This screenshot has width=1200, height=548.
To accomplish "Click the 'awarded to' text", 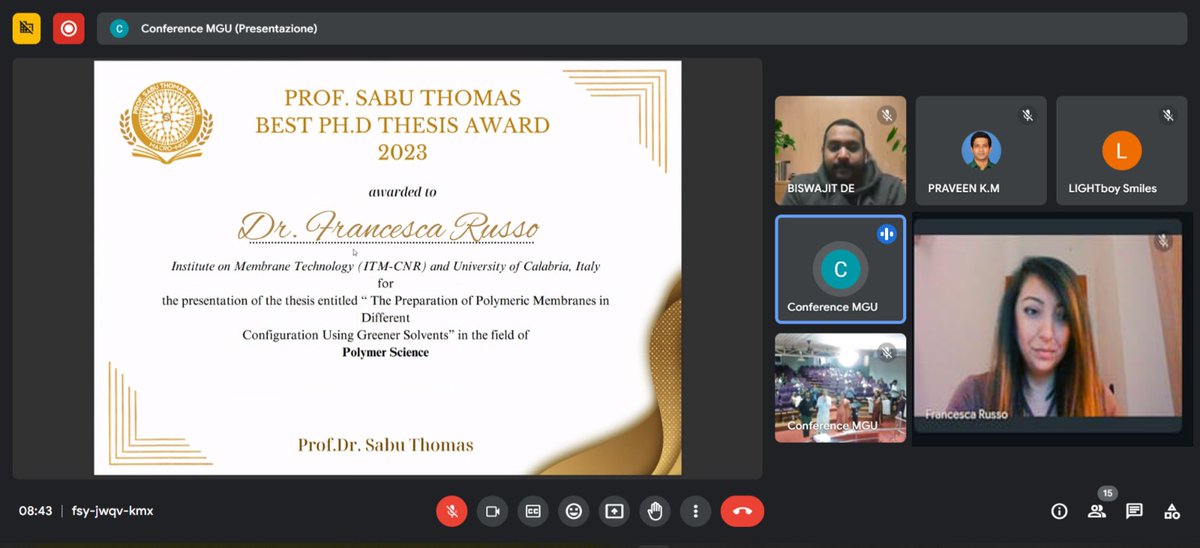I will point(402,191).
